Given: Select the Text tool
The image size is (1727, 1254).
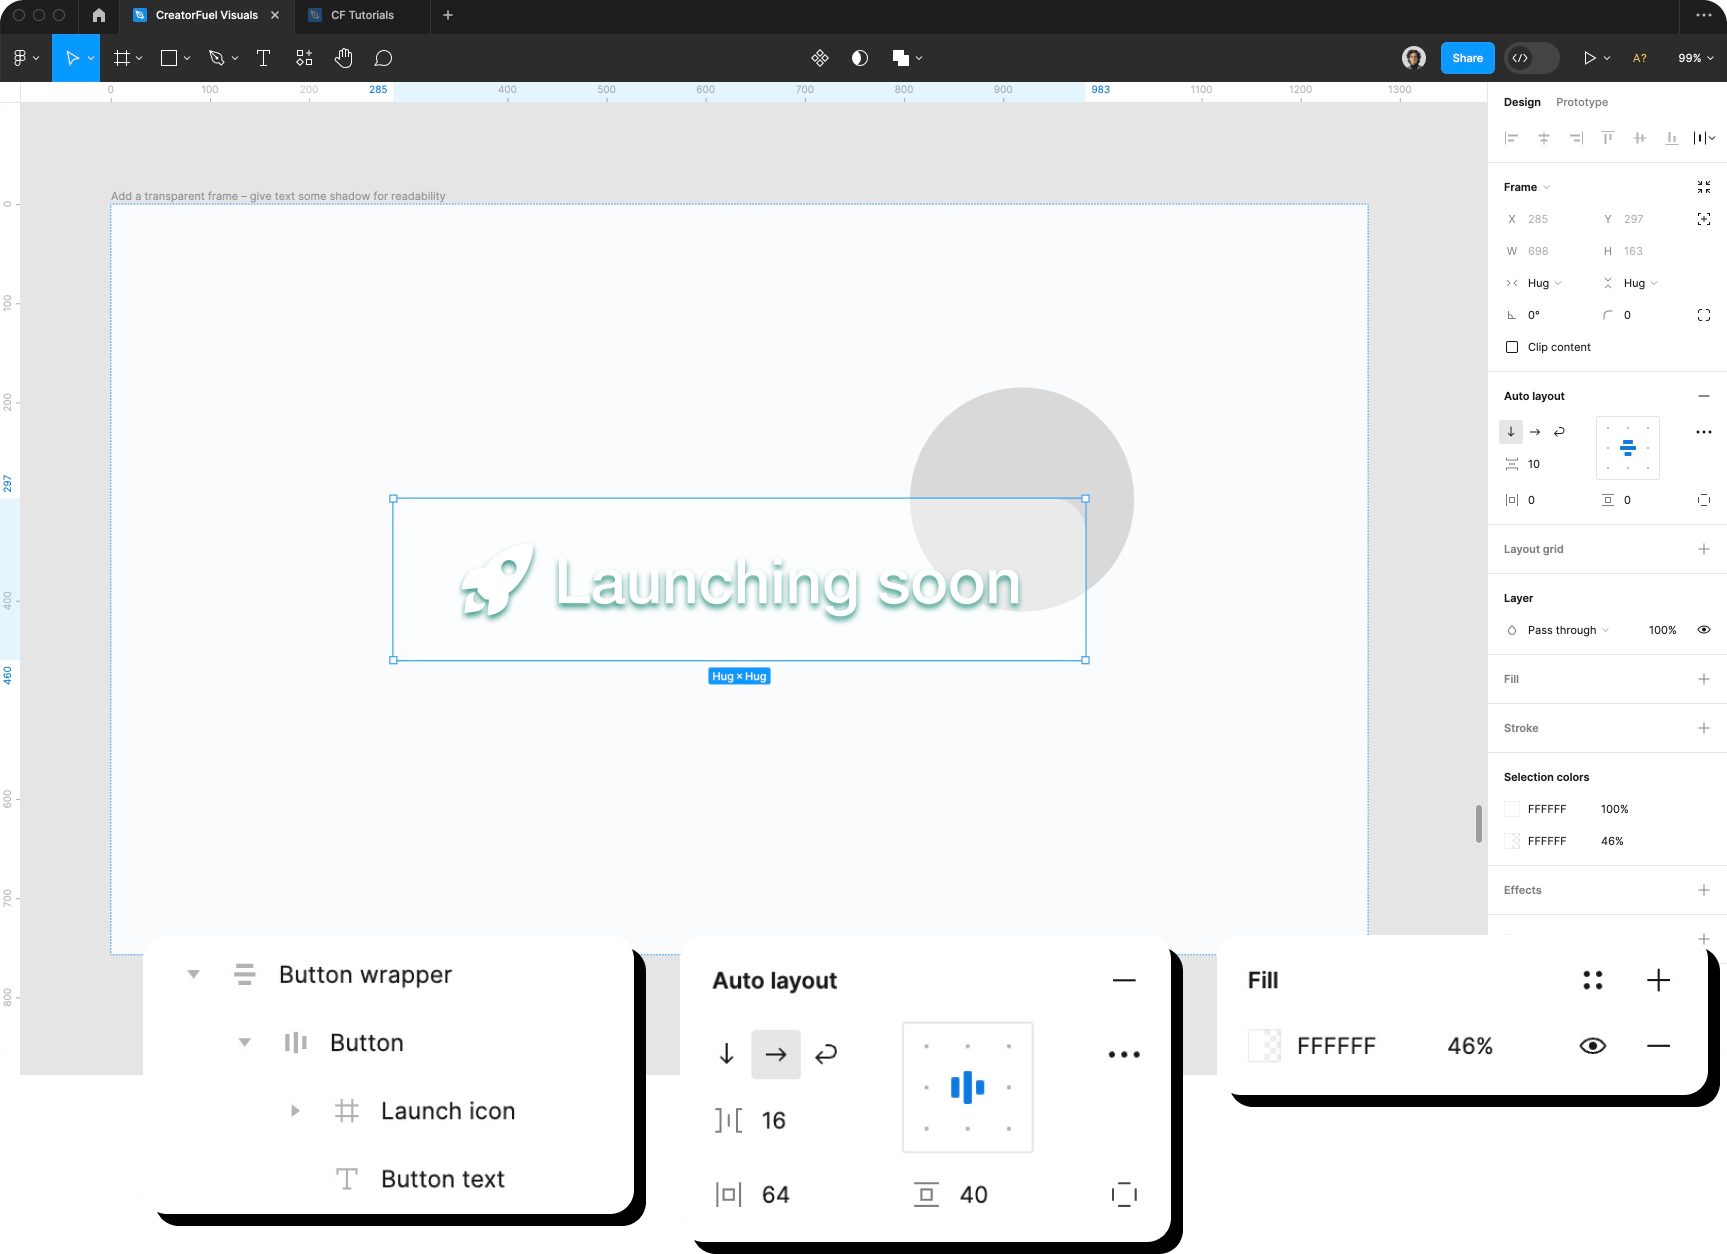Looking at the screenshot, I should [x=263, y=57].
